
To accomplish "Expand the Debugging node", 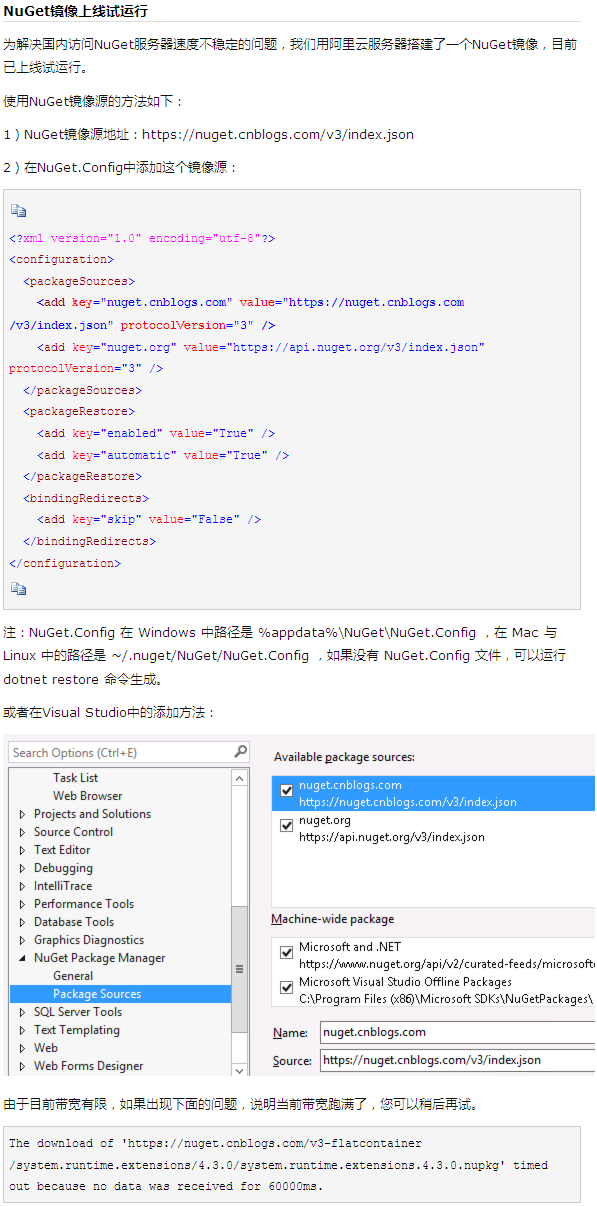I will 23,868.
